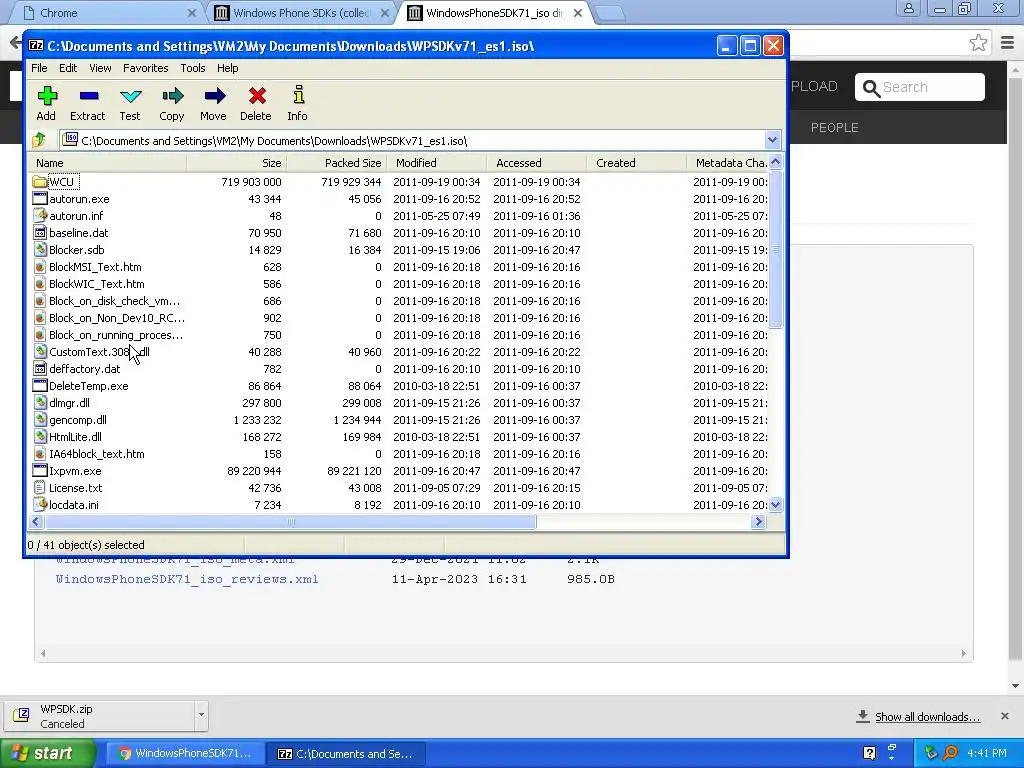Sort files by Size column header
Viewport: 1024px width, 768px height.
pos(236,163)
